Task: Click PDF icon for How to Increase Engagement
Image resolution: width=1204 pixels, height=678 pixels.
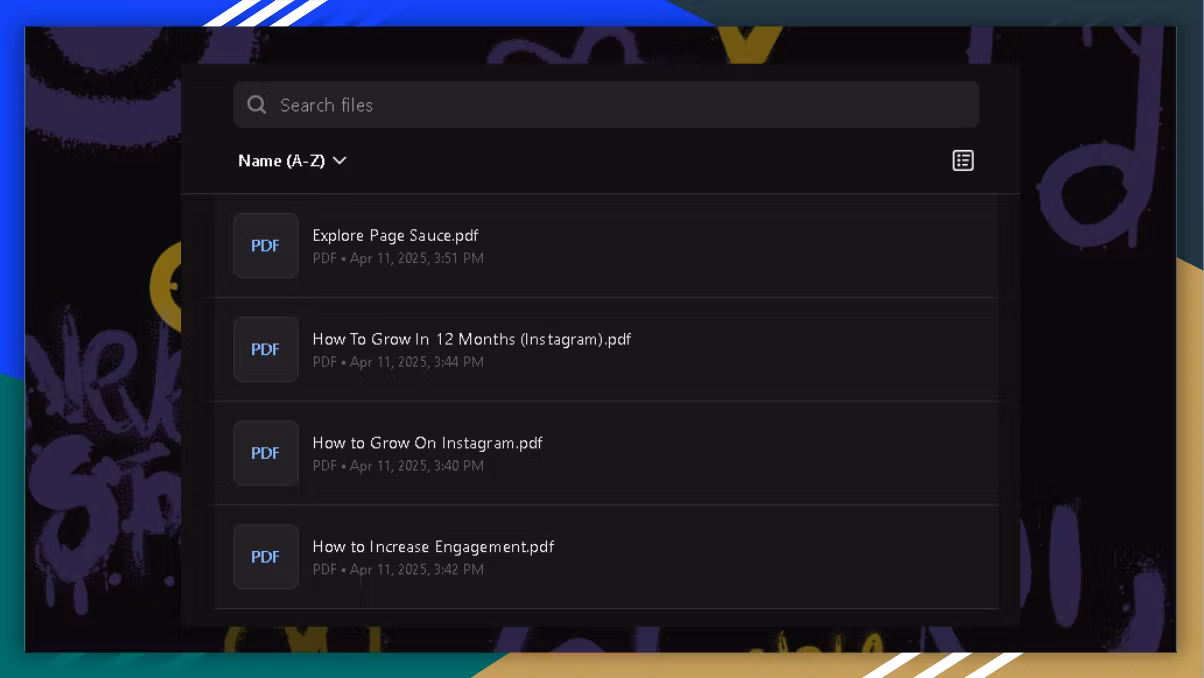Action: pos(266,557)
